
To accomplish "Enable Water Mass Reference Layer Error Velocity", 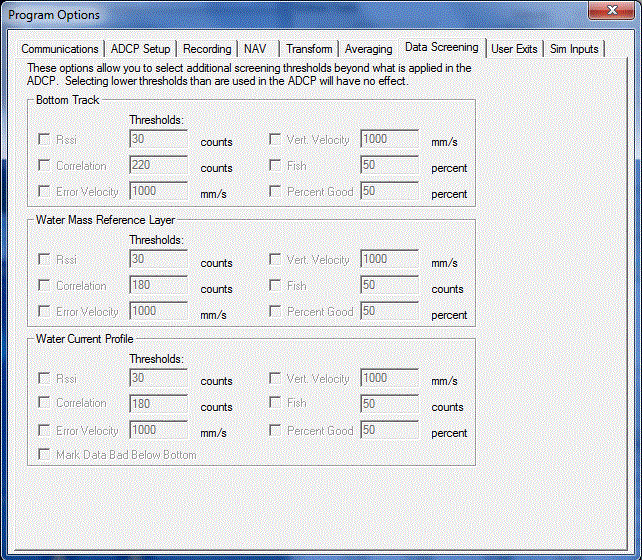I will [x=44, y=312].
